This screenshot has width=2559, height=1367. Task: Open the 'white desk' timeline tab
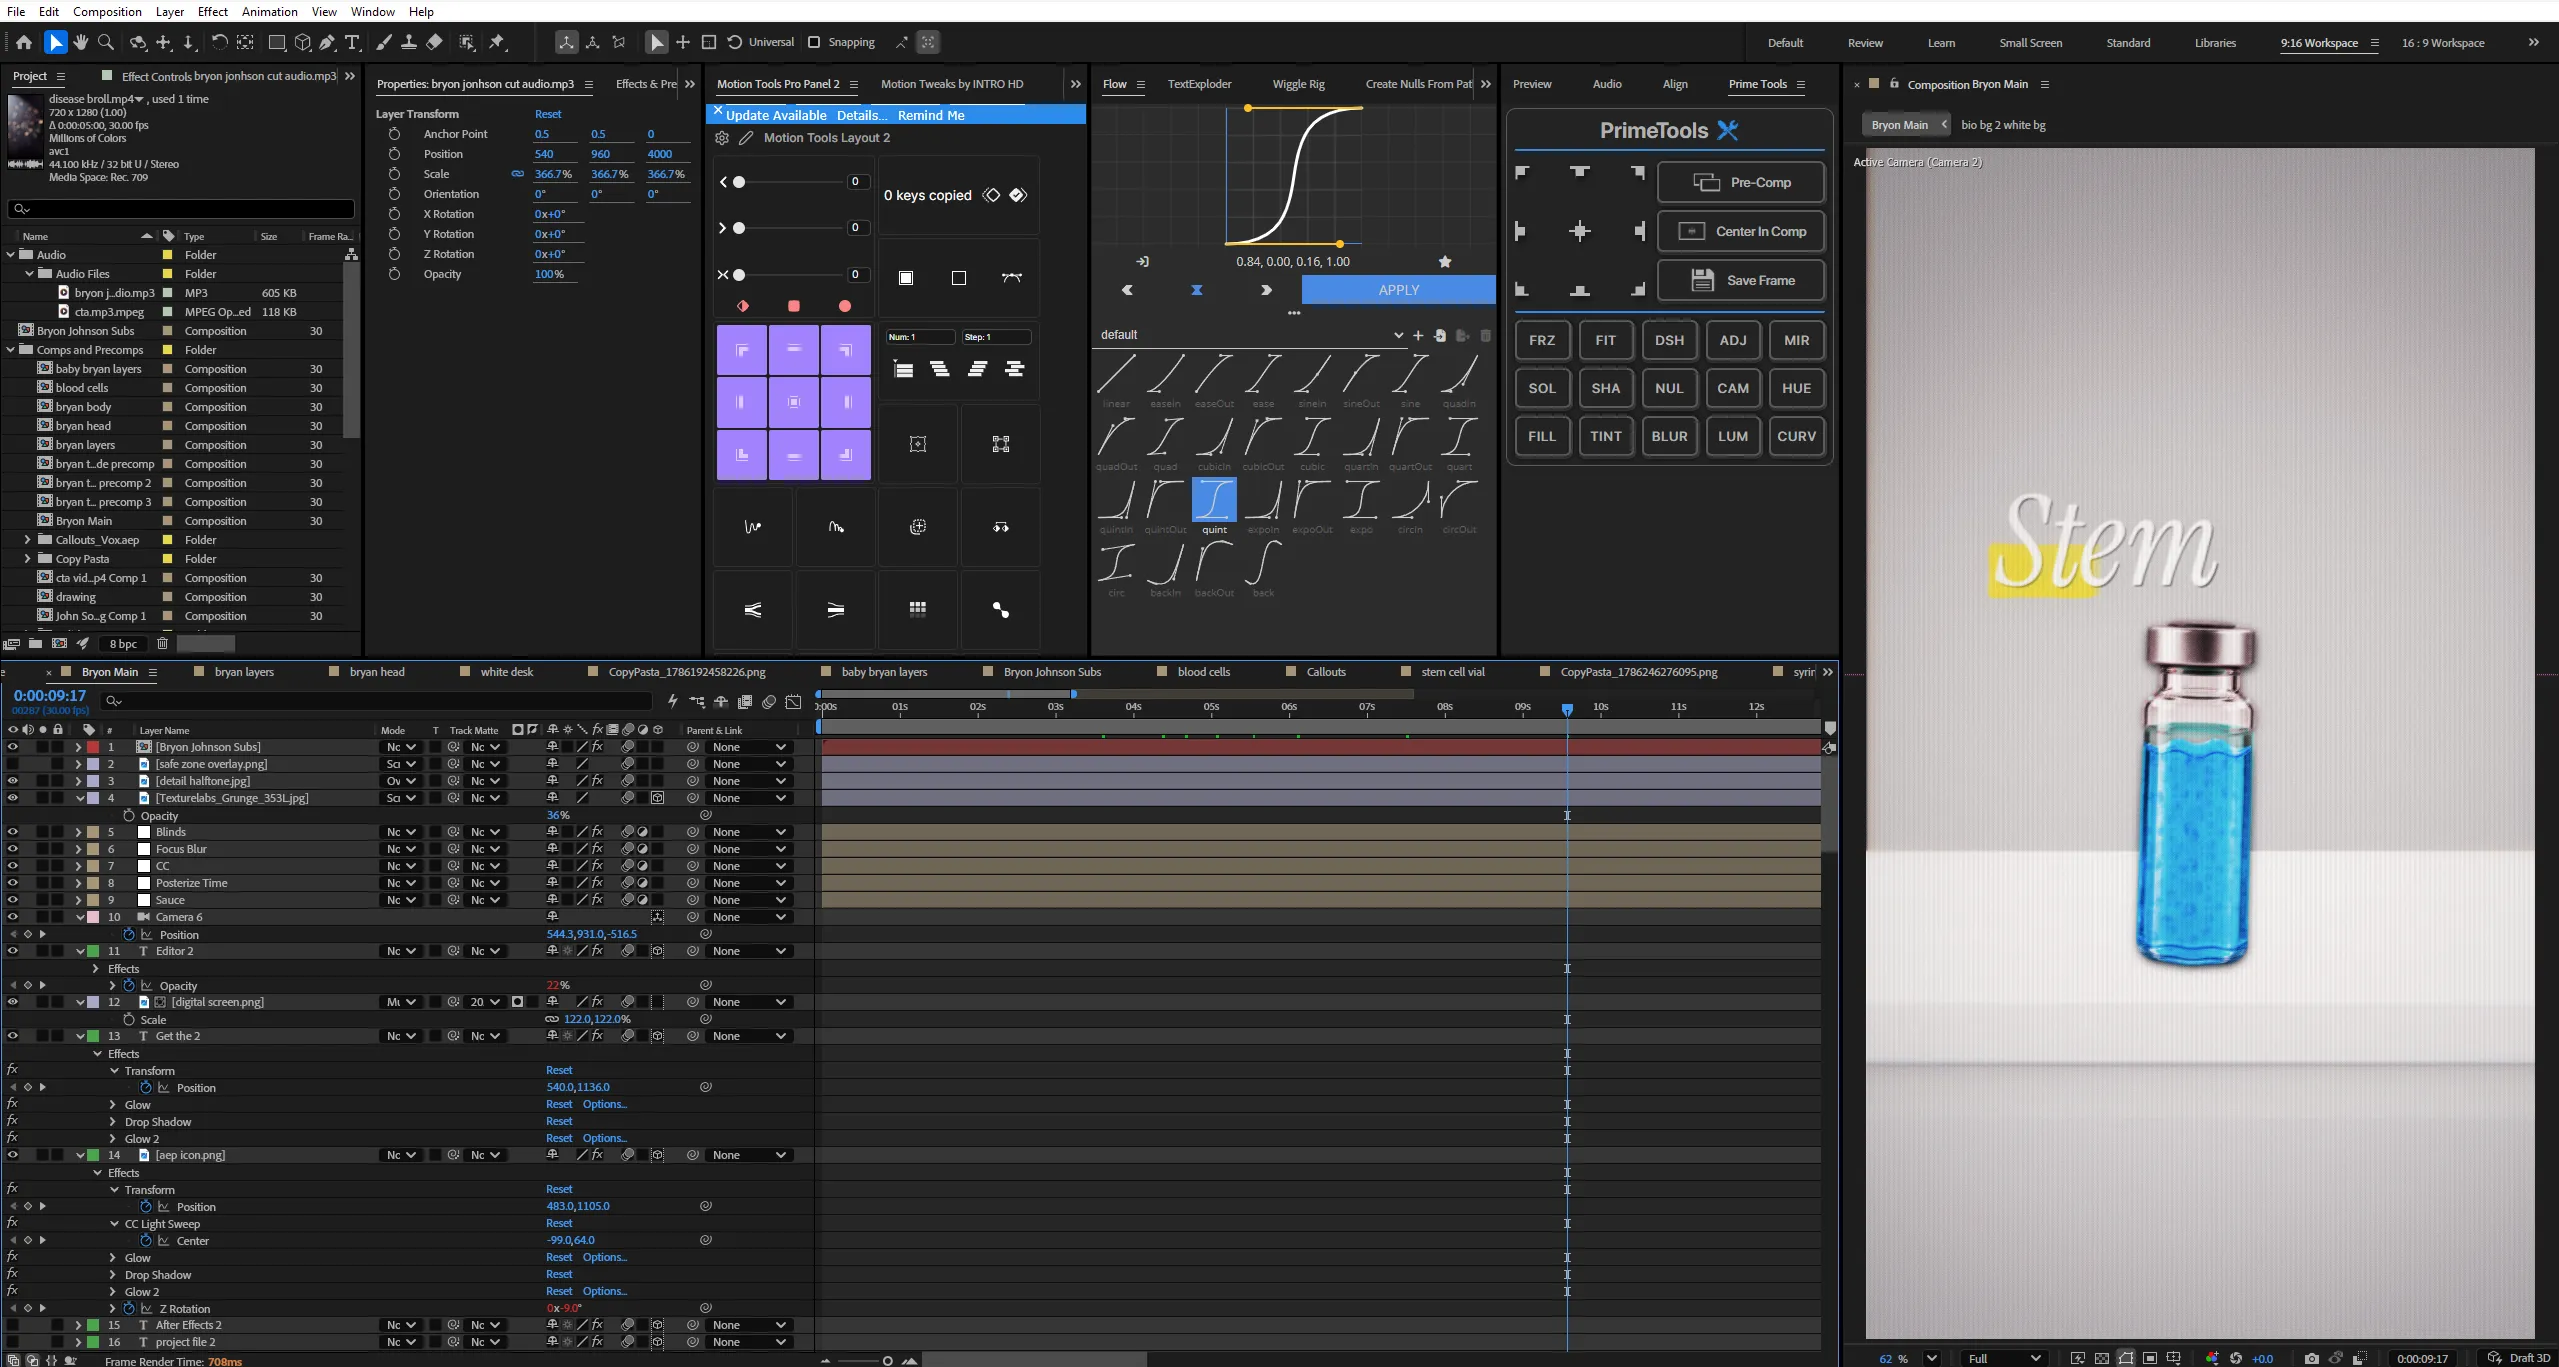506,672
